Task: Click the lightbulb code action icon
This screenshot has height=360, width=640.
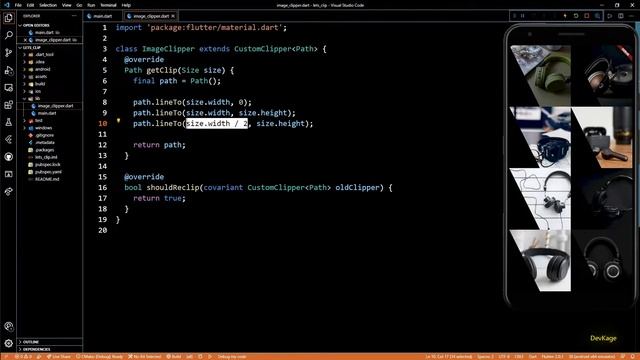Action: click(118, 121)
